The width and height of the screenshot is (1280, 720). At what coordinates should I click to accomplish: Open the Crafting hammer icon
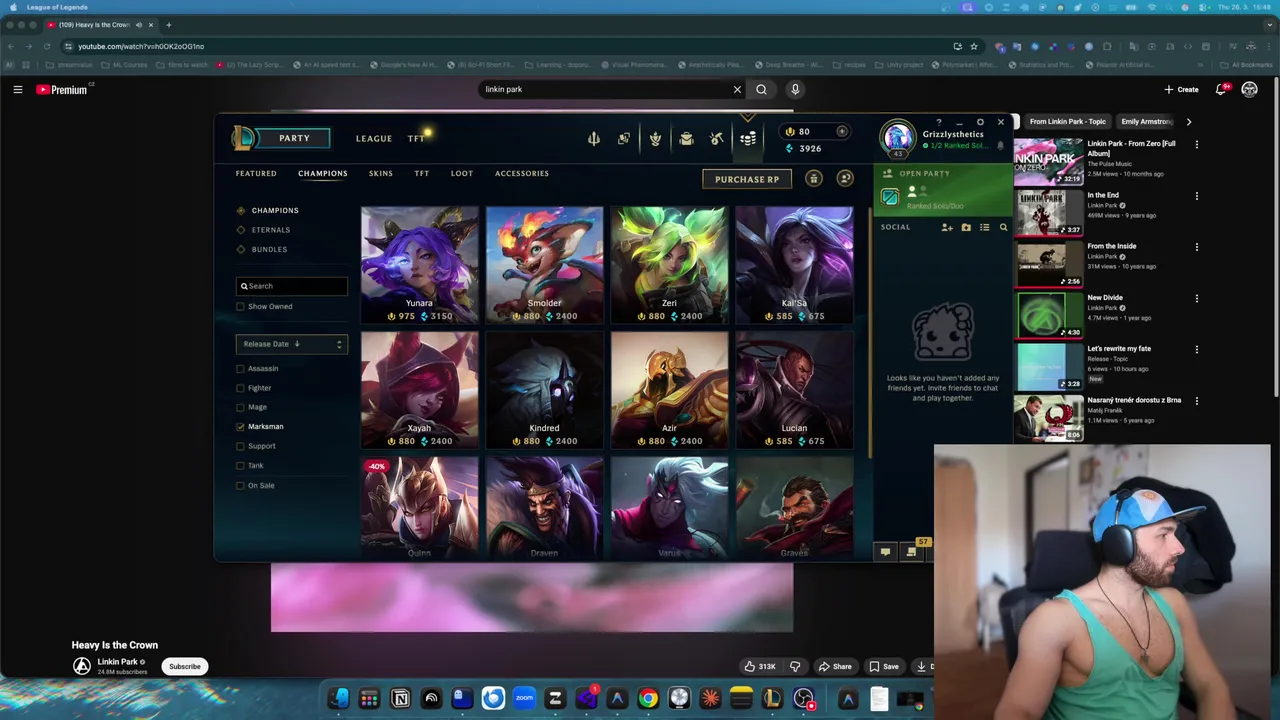tap(717, 139)
